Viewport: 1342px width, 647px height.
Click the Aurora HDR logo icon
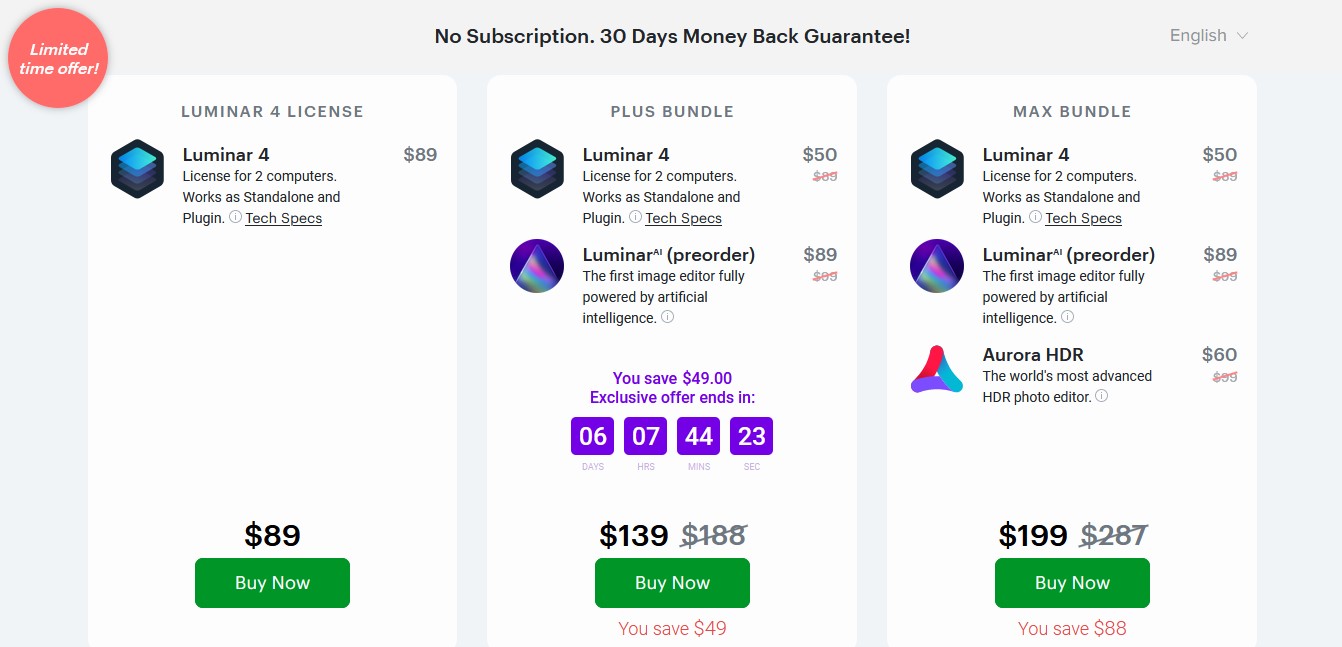point(937,369)
